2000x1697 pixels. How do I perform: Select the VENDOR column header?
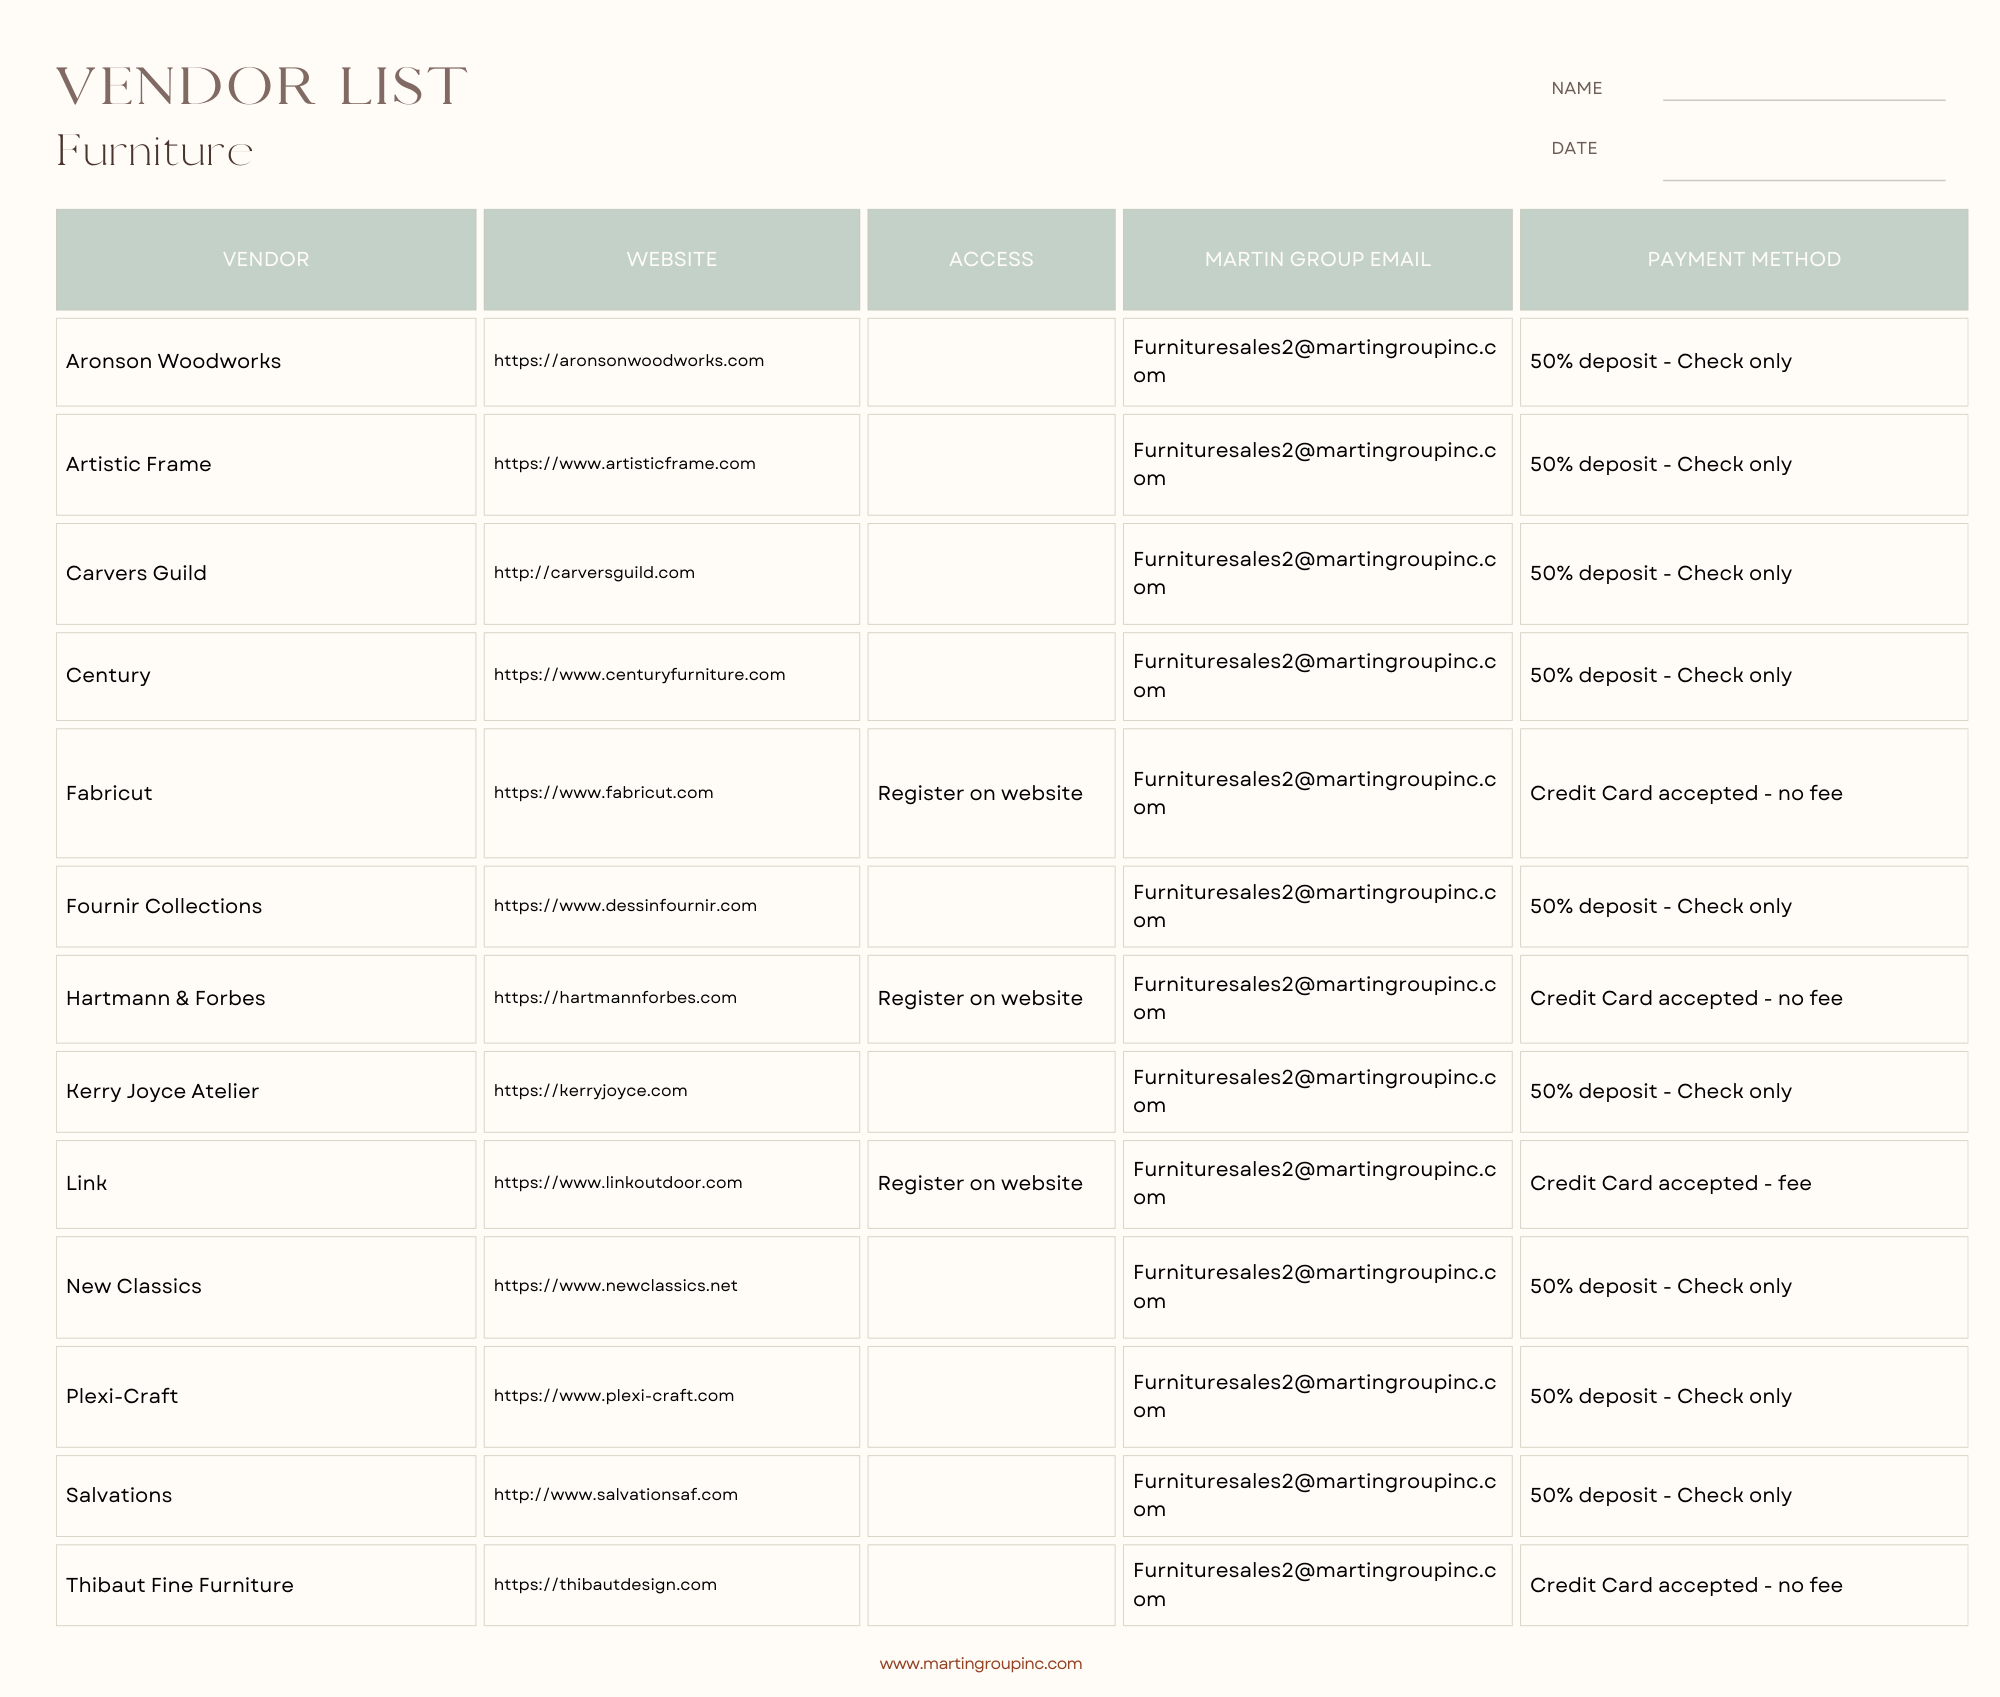click(266, 260)
